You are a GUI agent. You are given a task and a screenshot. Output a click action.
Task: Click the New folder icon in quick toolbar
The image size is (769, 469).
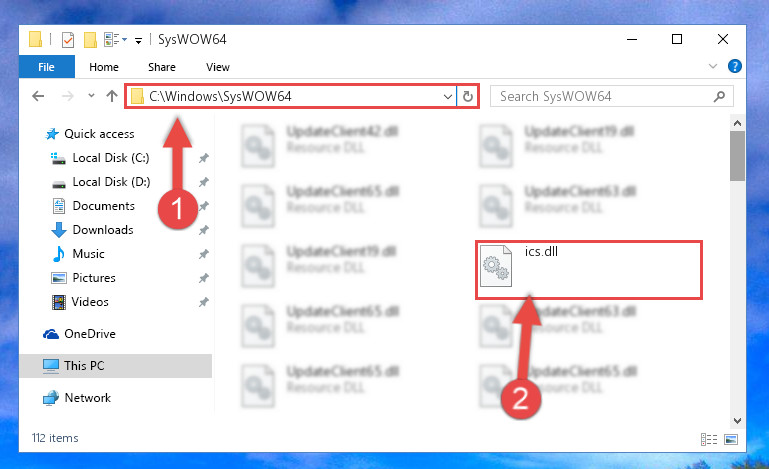point(90,40)
